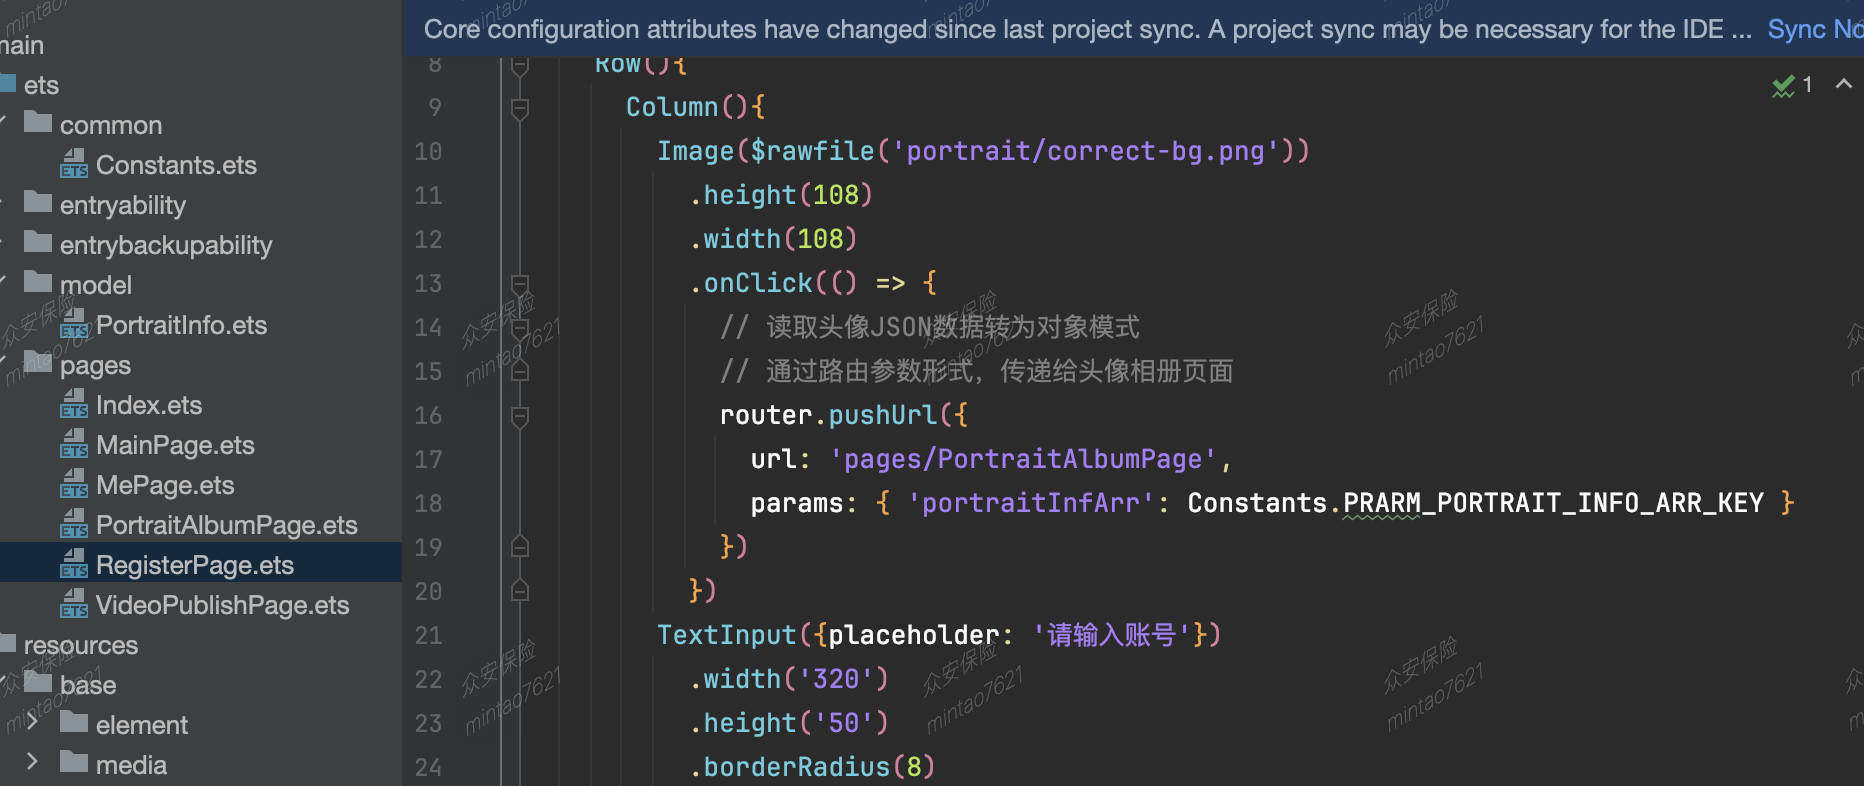This screenshot has height=786, width=1864.
Task: Click on PRARM_PORTRAIT_INFO_ARR_KEY in the code
Action: click(1553, 503)
